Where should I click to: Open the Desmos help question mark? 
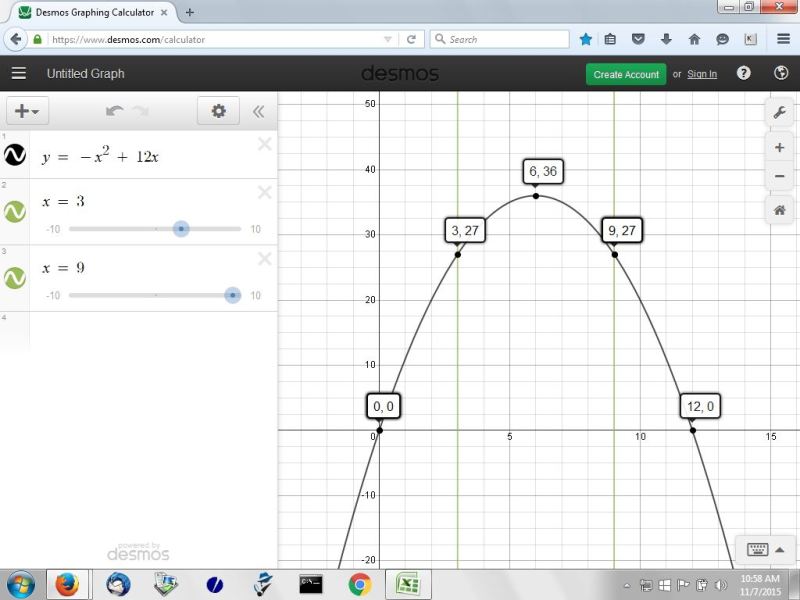[x=744, y=73]
